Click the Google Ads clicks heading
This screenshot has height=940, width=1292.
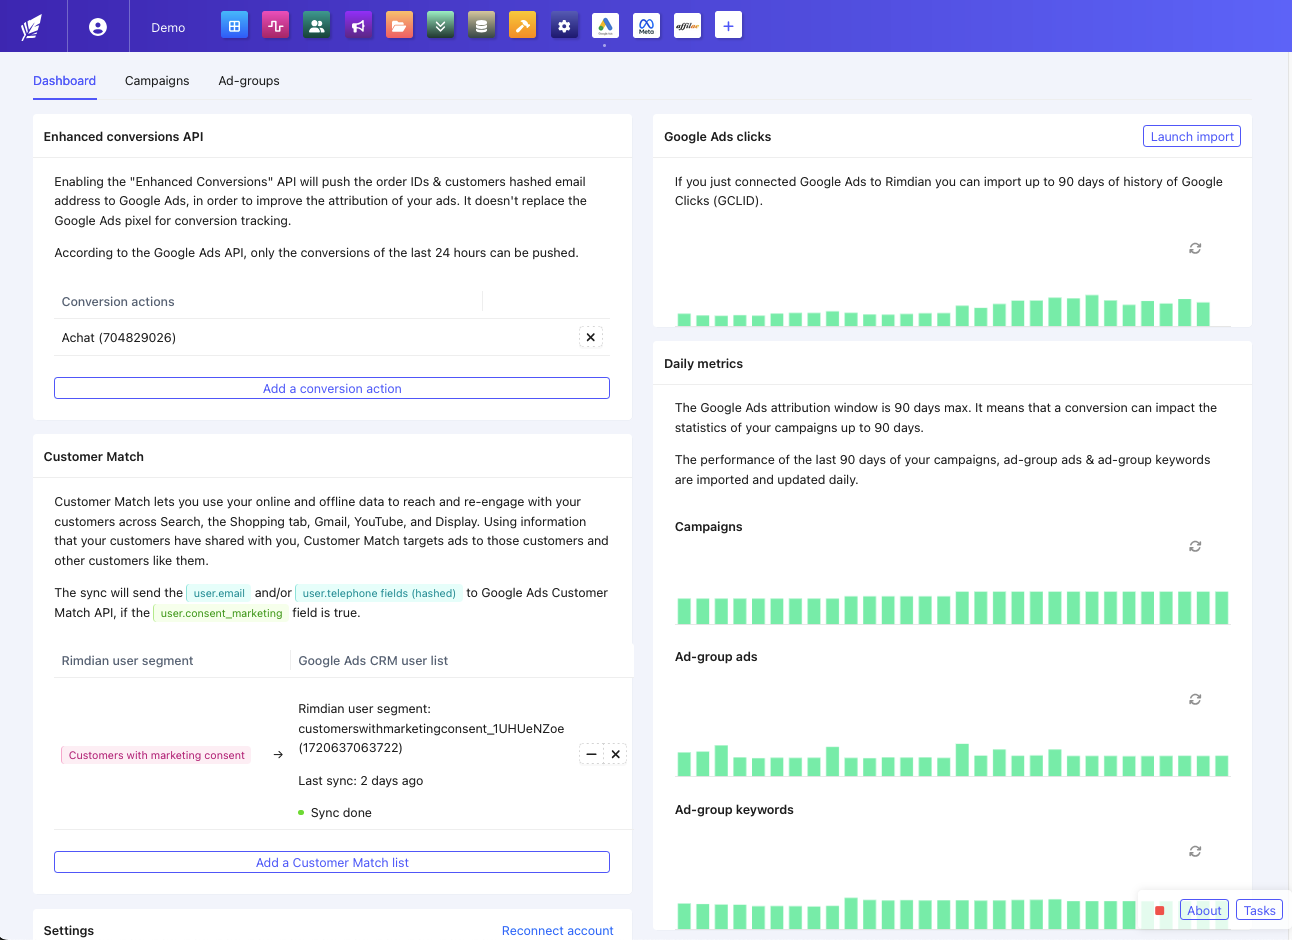[x=718, y=137]
